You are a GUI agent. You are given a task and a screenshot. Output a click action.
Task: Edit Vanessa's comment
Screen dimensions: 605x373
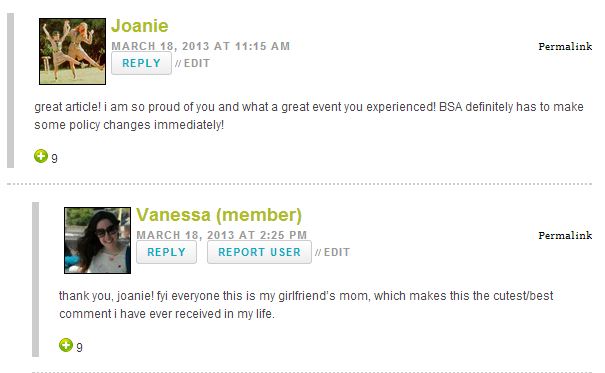[337, 252]
